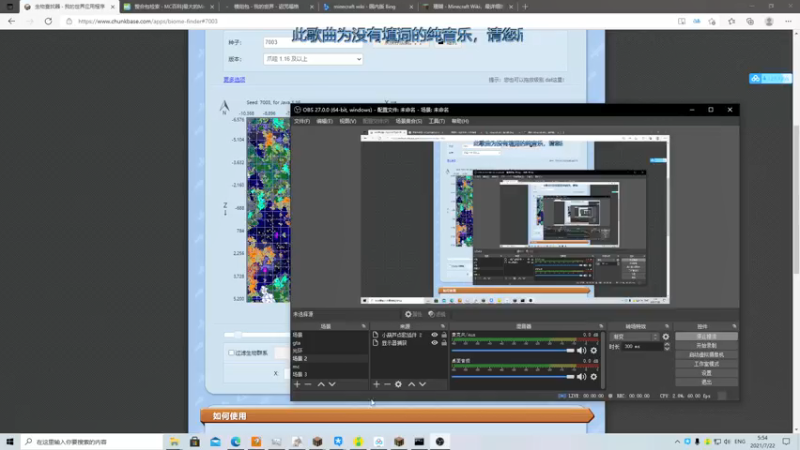This screenshot has height=450, width=800.
Task: Undock the audio mixer panel via its icon
Action: [601, 326]
